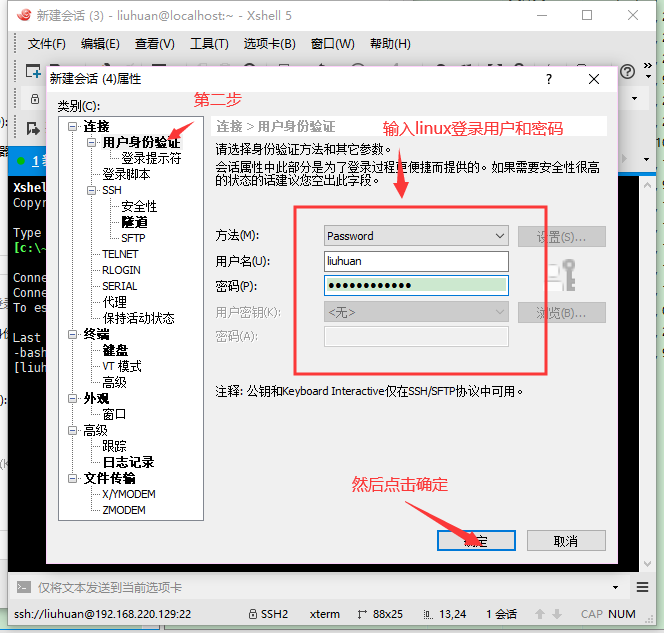The width and height of the screenshot is (664, 633).
Task: Select 保持活动状态 in the tree
Action: point(138,318)
